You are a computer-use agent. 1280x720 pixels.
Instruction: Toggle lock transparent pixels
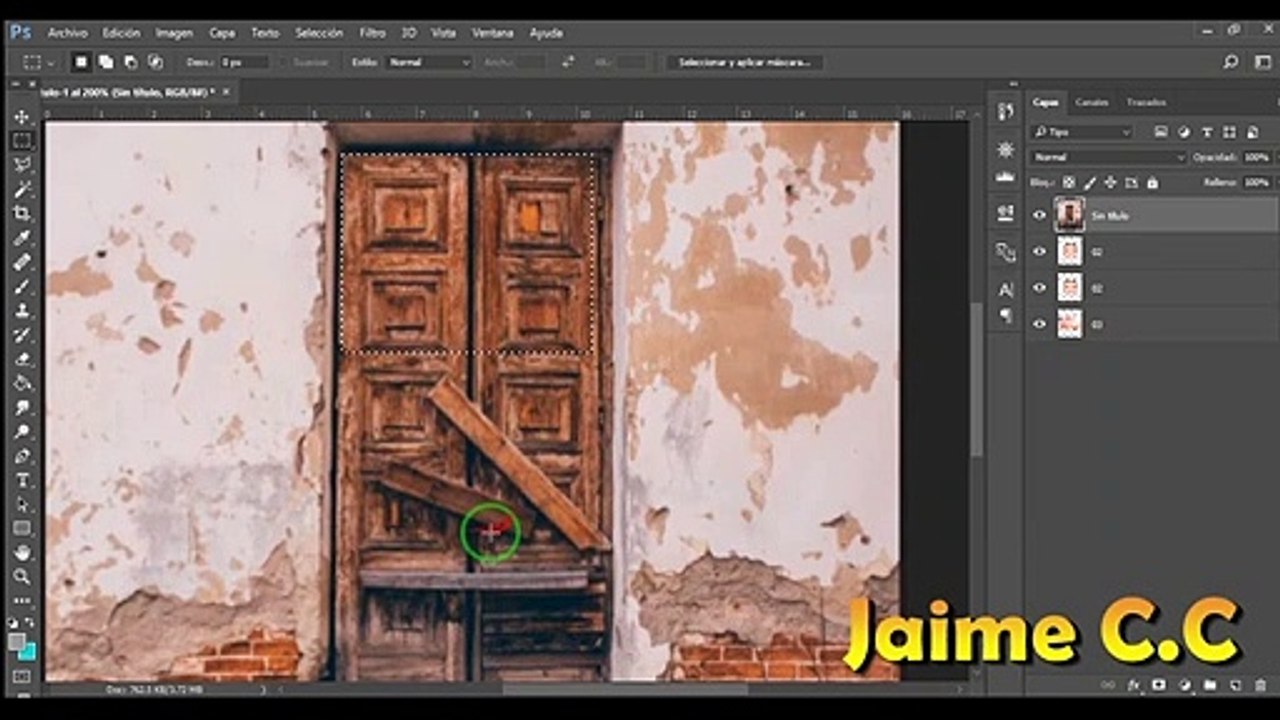point(1069,183)
